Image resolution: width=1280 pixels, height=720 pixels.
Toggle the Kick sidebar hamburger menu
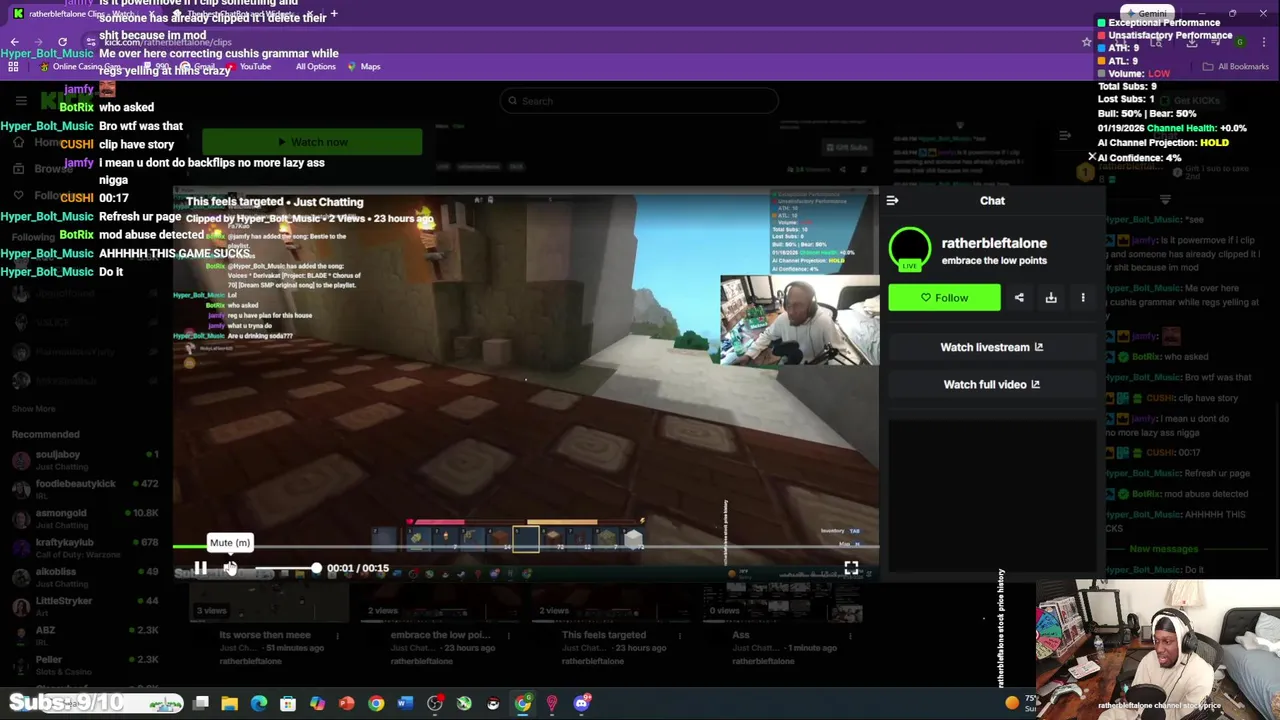click(x=21, y=101)
